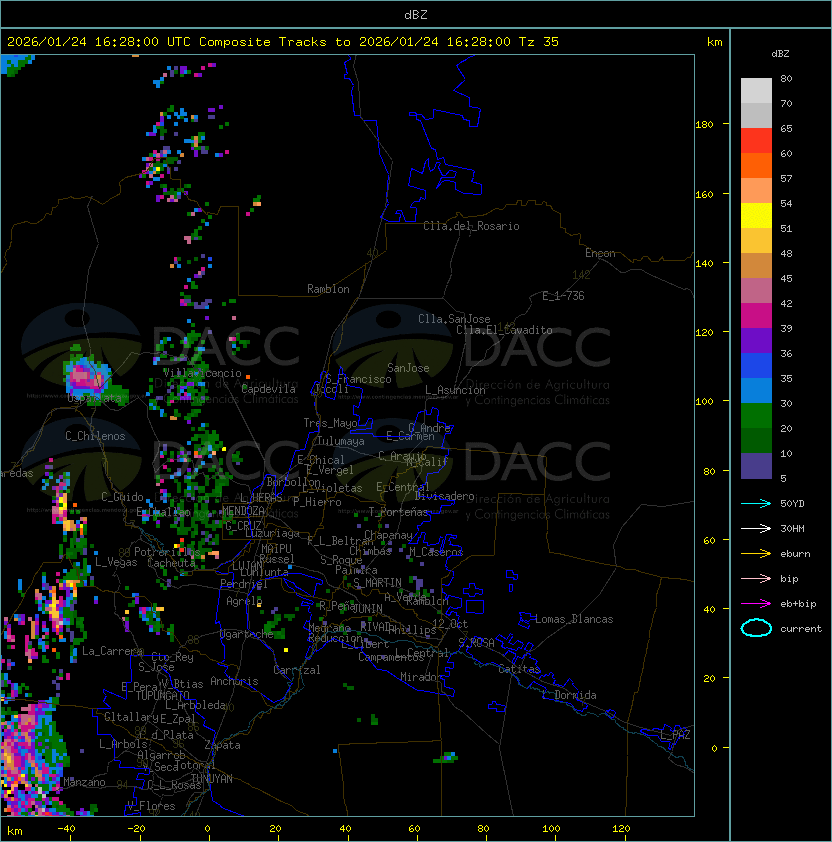Pick the green 20-30 dBZ swatch

756,415
